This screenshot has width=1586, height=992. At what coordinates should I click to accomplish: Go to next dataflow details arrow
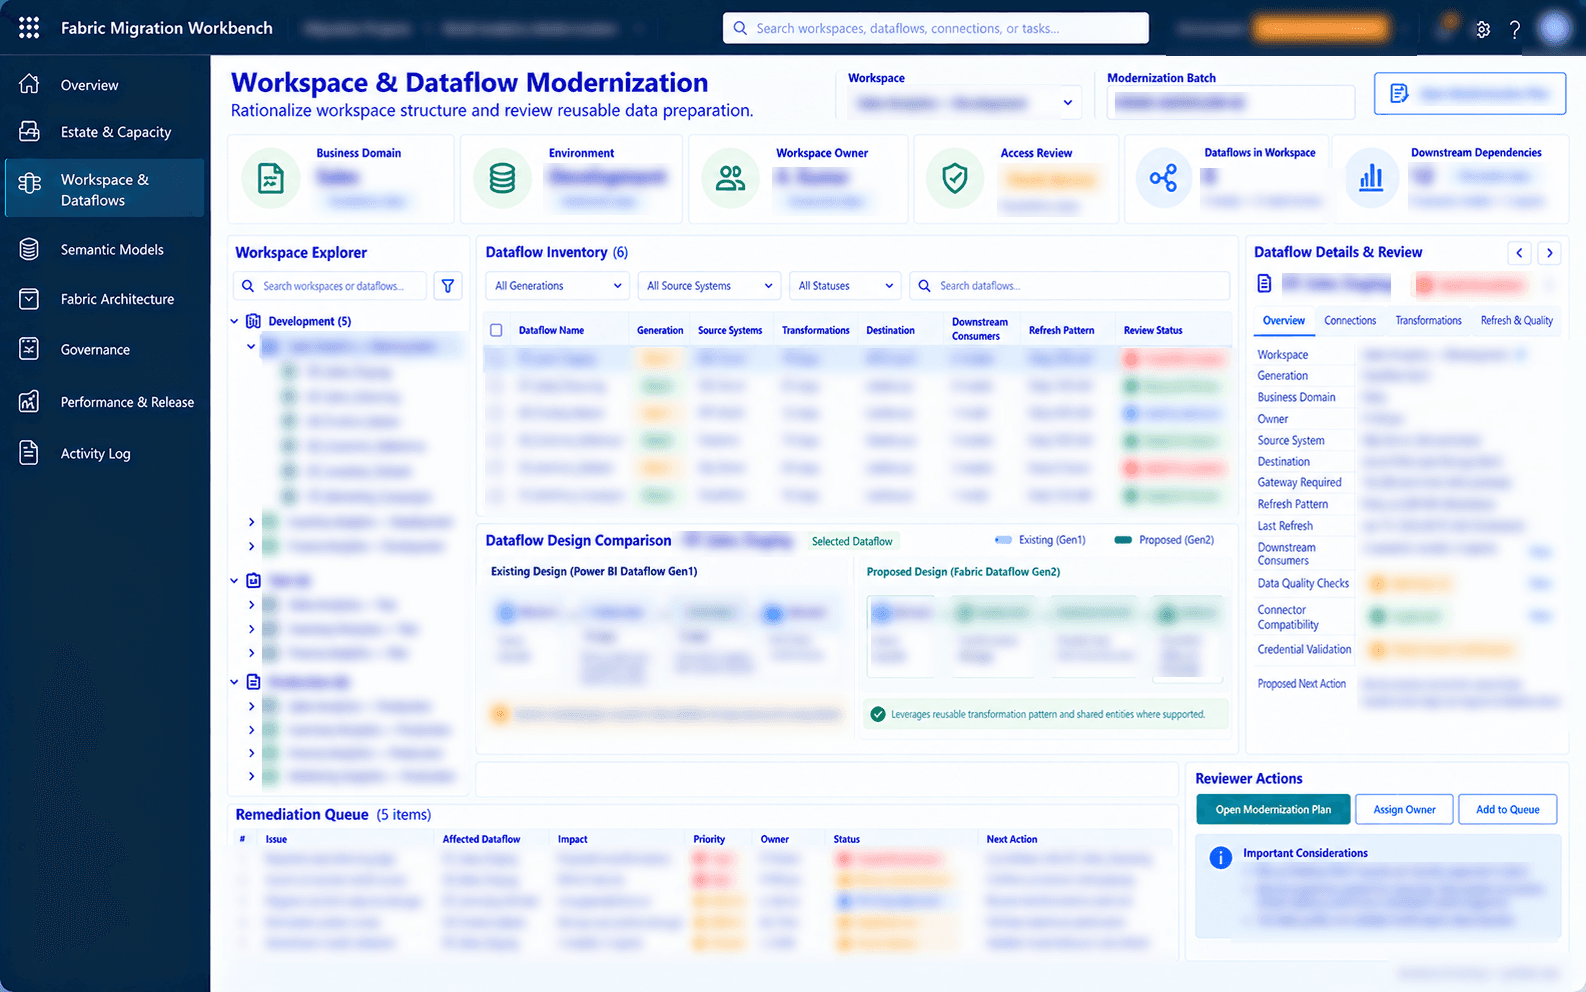tap(1550, 253)
